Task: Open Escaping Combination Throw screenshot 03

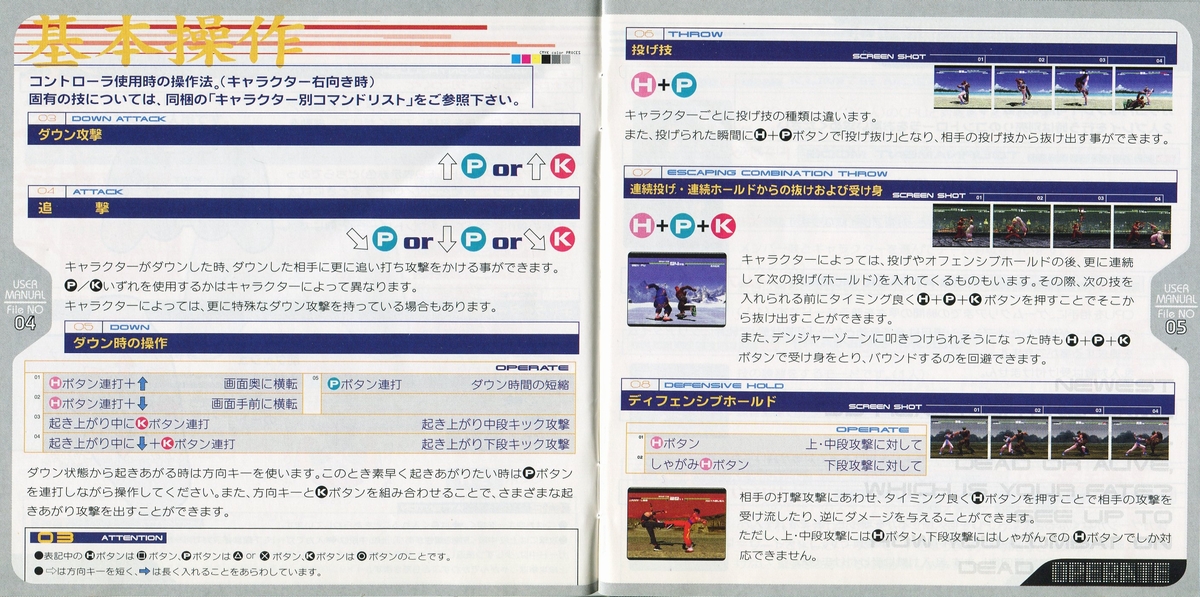Action: [1081, 227]
